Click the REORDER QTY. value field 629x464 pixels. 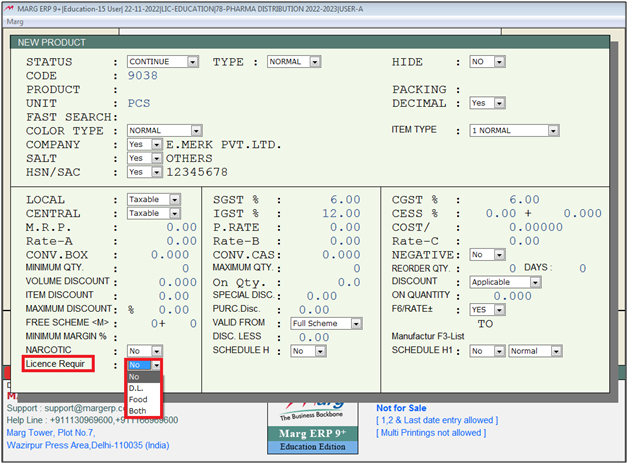(512, 268)
